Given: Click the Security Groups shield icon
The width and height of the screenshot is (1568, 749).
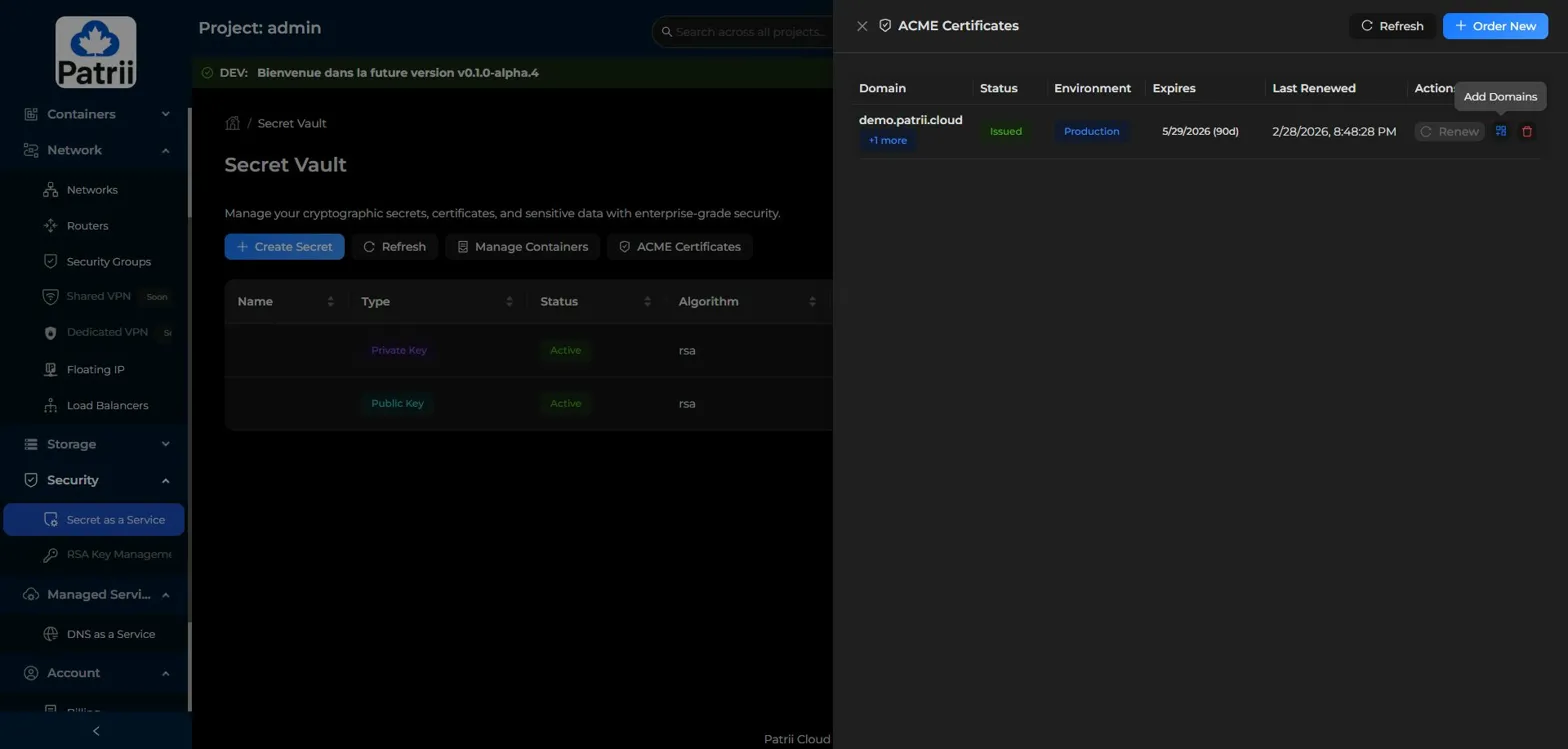Looking at the screenshot, I should tap(50, 261).
